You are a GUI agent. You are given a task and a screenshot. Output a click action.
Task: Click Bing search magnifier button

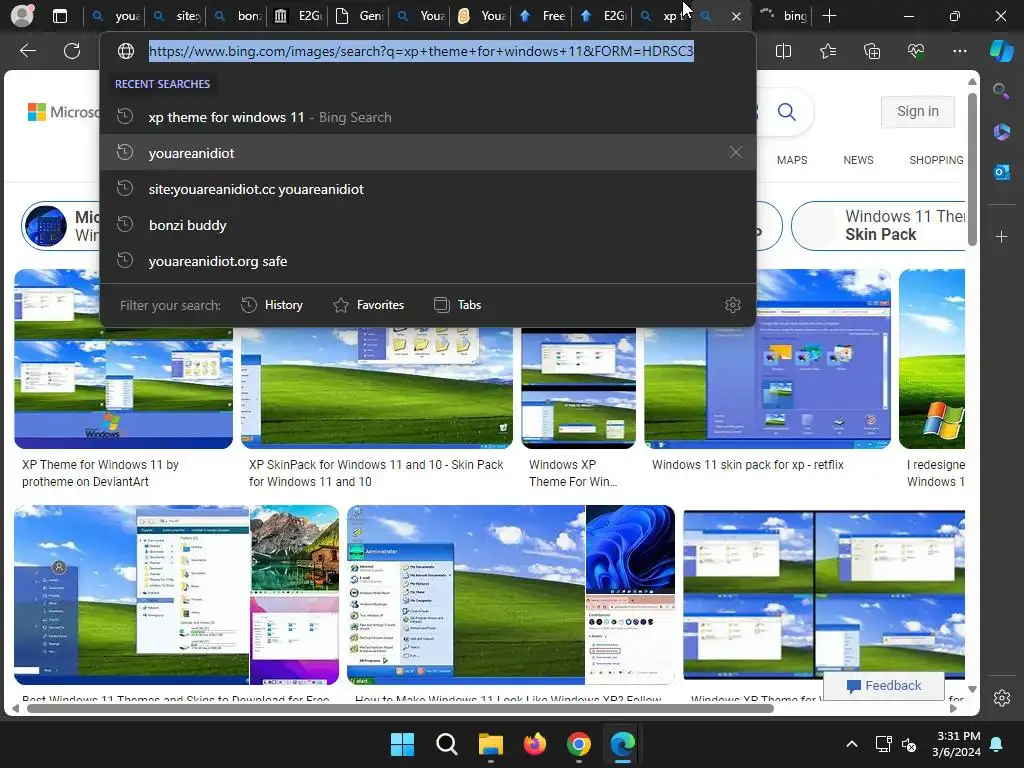(786, 112)
